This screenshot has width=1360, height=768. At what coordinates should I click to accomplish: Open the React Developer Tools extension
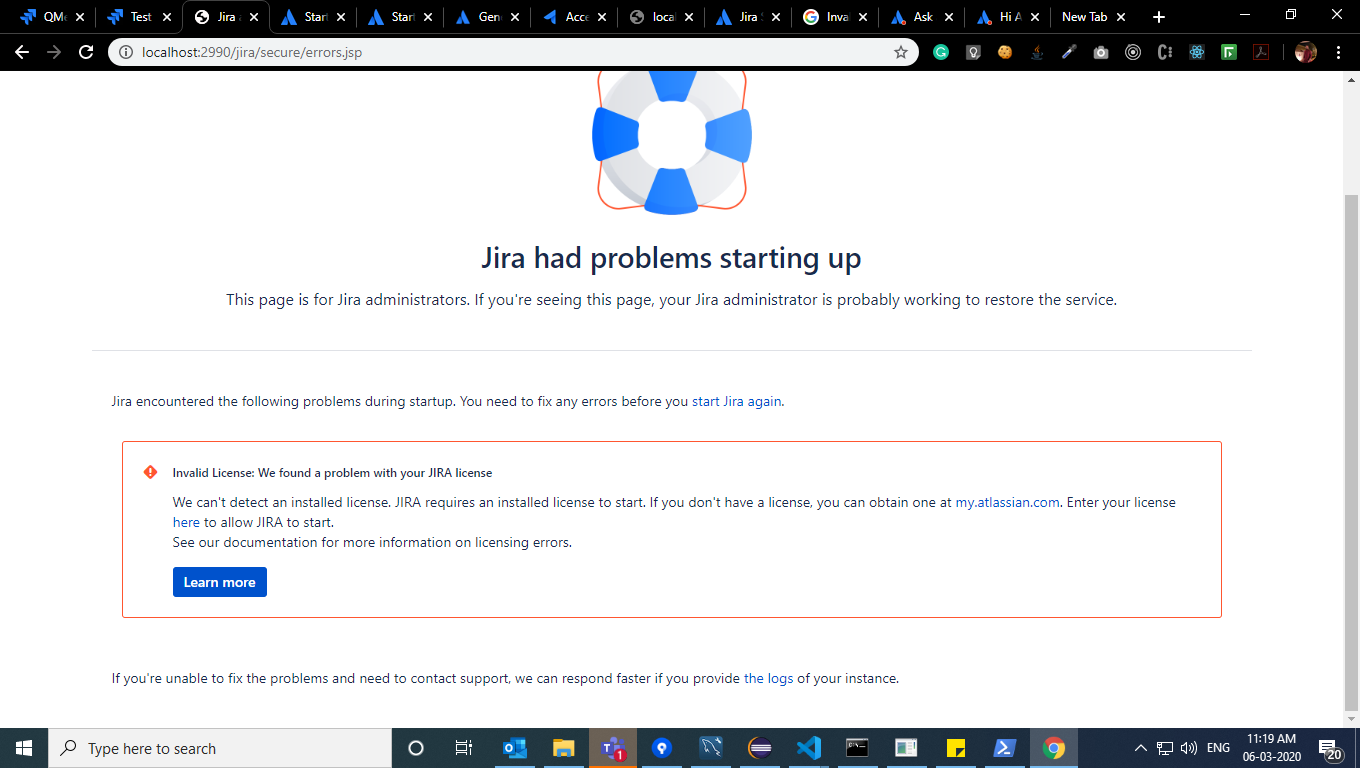(1197, 52)
